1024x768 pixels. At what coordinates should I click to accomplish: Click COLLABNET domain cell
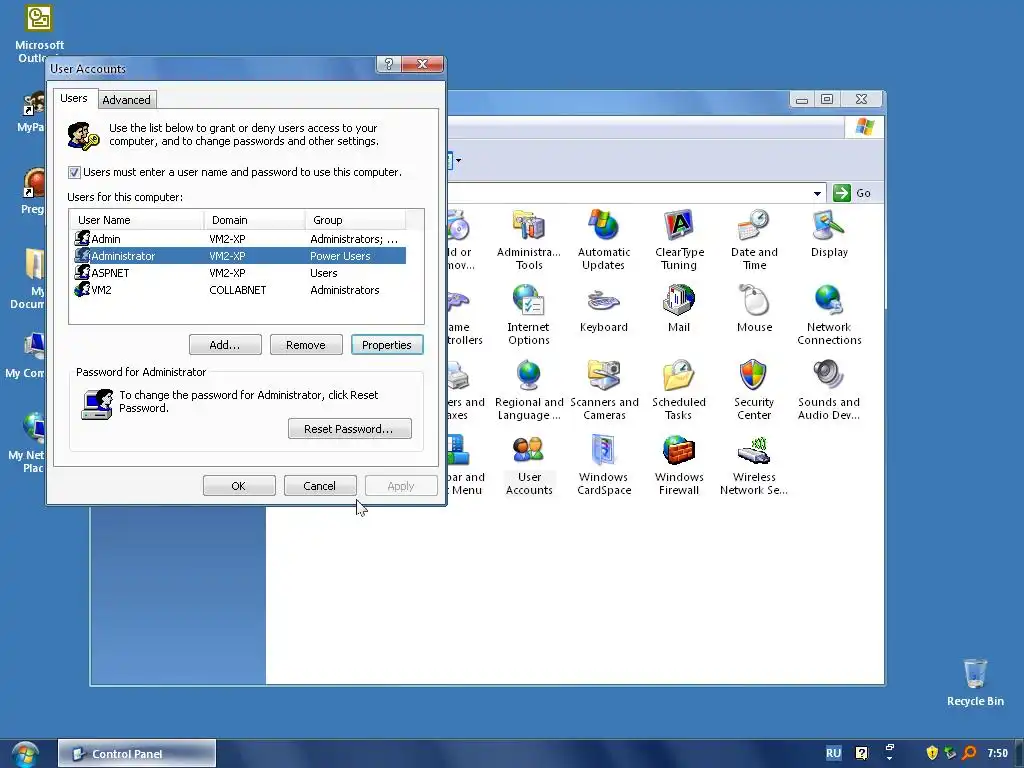[x=238, y=290]
